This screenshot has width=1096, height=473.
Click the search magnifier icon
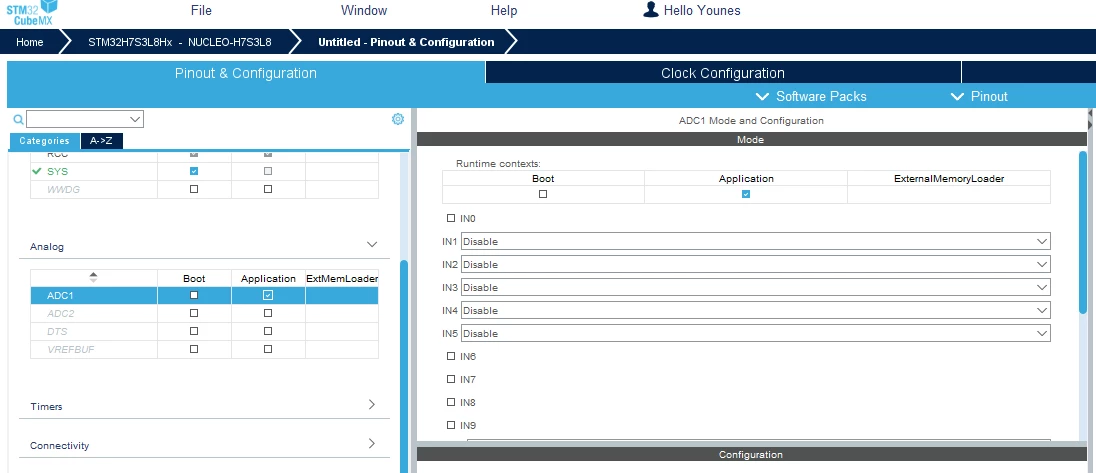(18, 119)
